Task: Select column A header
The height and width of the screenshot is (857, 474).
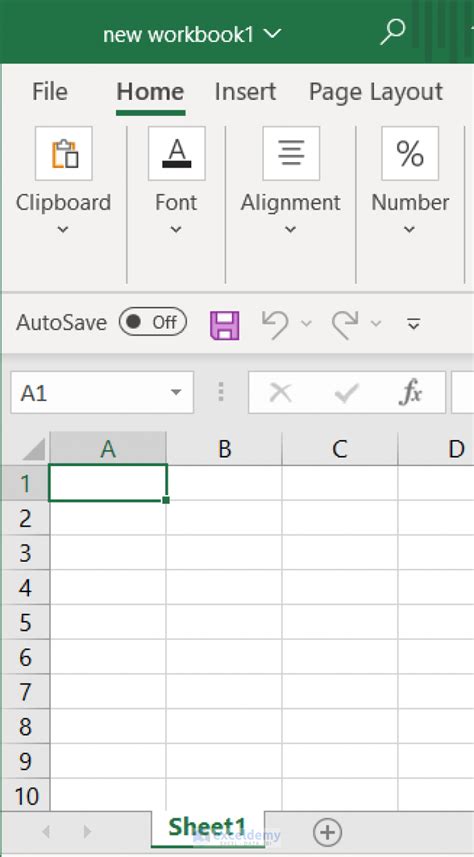Action: [108, 449]
